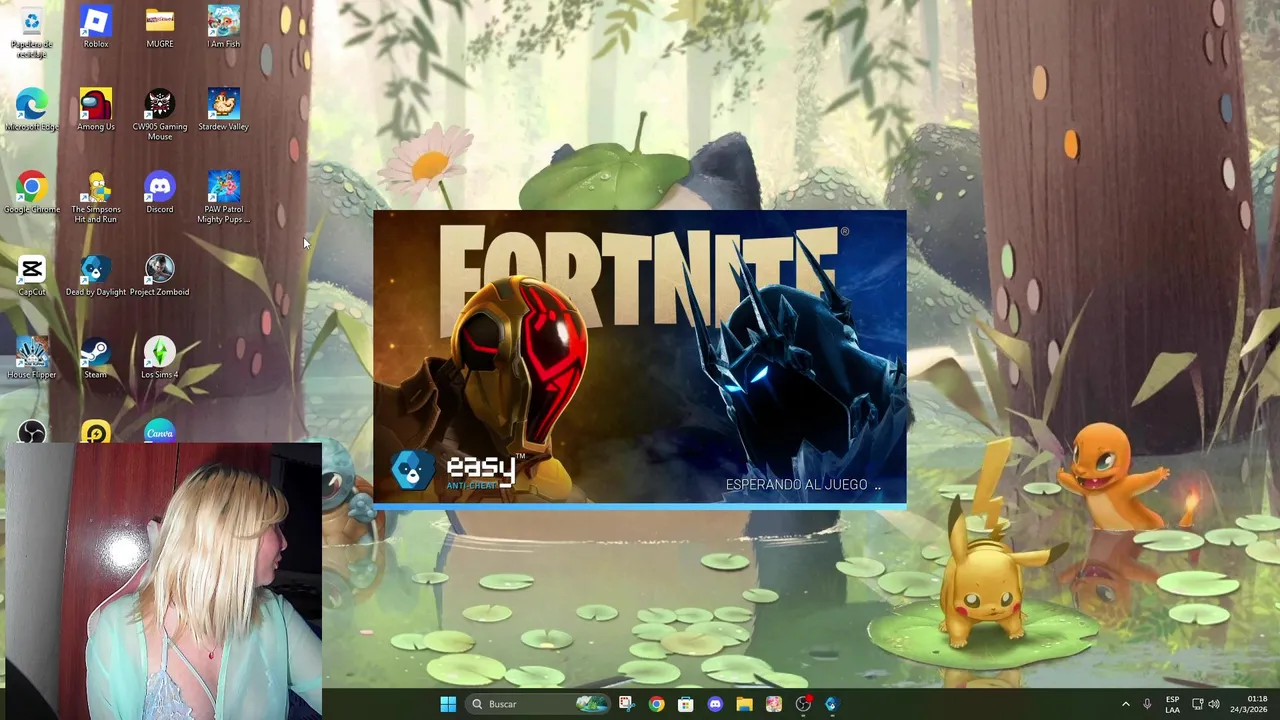Click the Windows Start button on the taskbar

point(448,704)
